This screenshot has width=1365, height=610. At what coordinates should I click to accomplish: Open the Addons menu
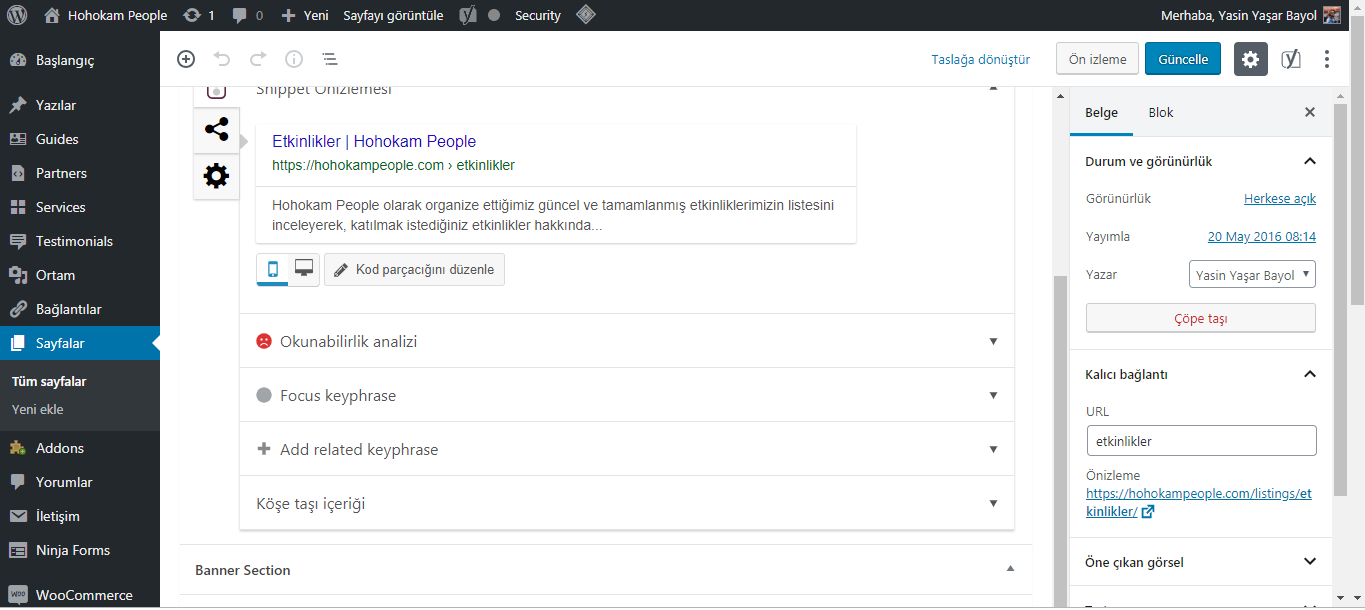(x=80, y=448)
